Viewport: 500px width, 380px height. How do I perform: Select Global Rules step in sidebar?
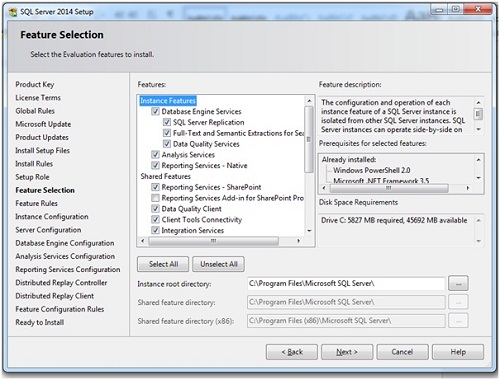point(35,111)
